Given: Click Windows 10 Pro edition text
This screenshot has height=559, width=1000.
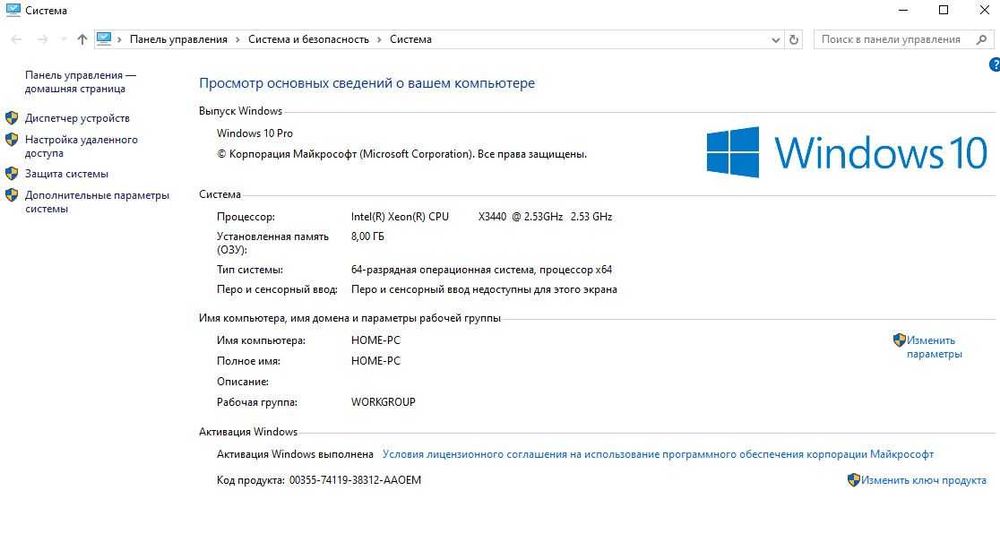Looking at the screenshot, I should click(x=254, y=133).
